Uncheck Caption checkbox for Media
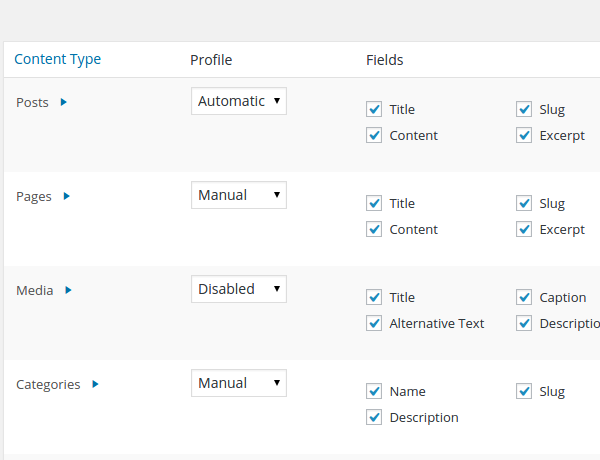Image resolution: width=600 pixels, height=460 pixels. pos(524,297)
